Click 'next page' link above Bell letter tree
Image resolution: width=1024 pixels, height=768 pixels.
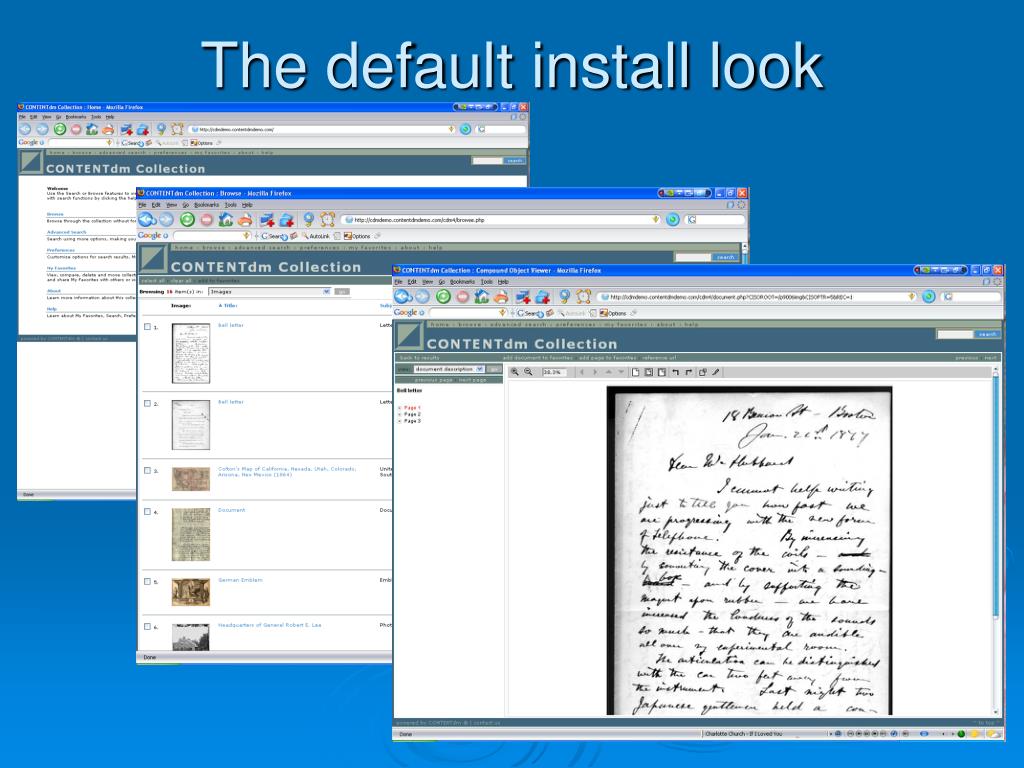coord(472,380)
